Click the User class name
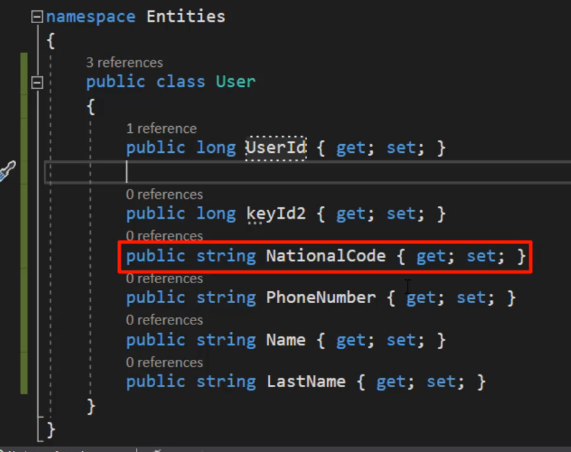Screen dimensions: 571x452 click(x=236, y=82)
